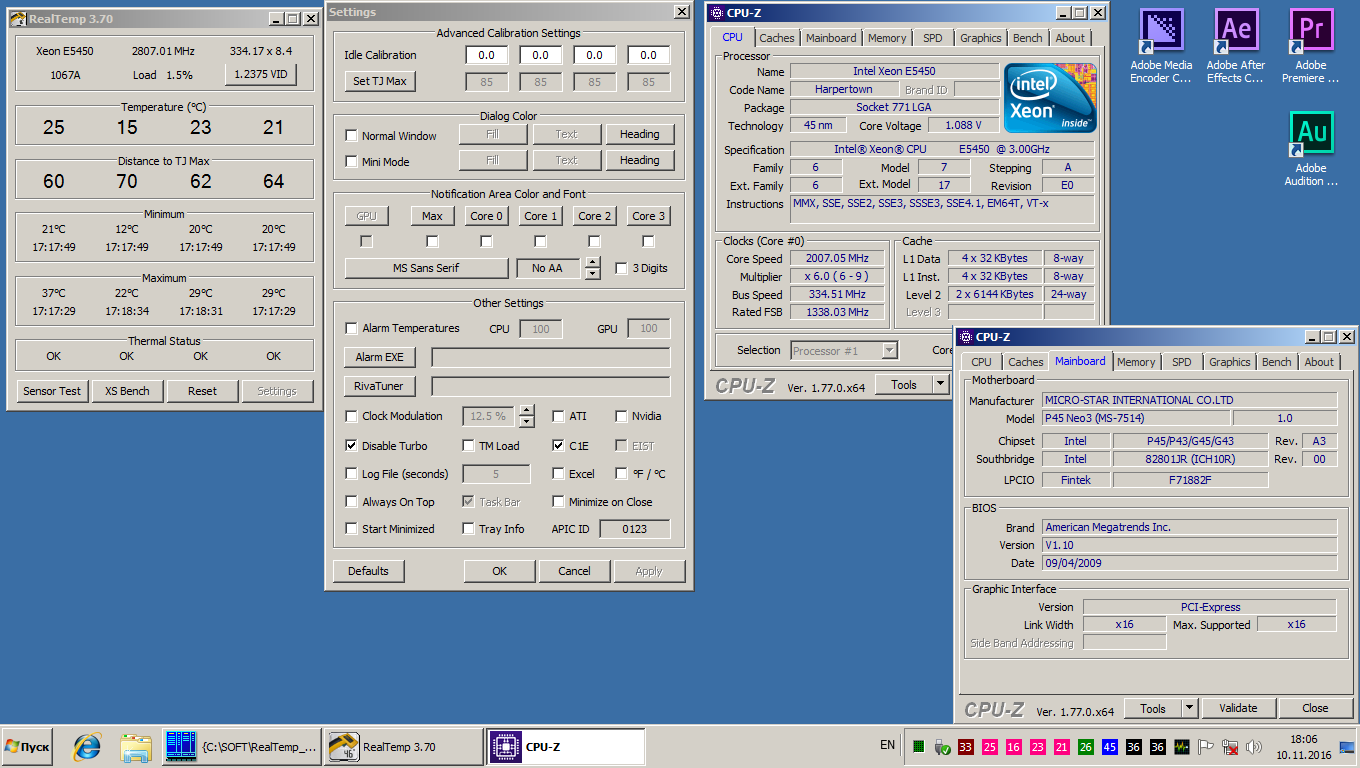1360x768 pixels.
Task: Check the Alarm Temperatures option
Action: (352, 328)
